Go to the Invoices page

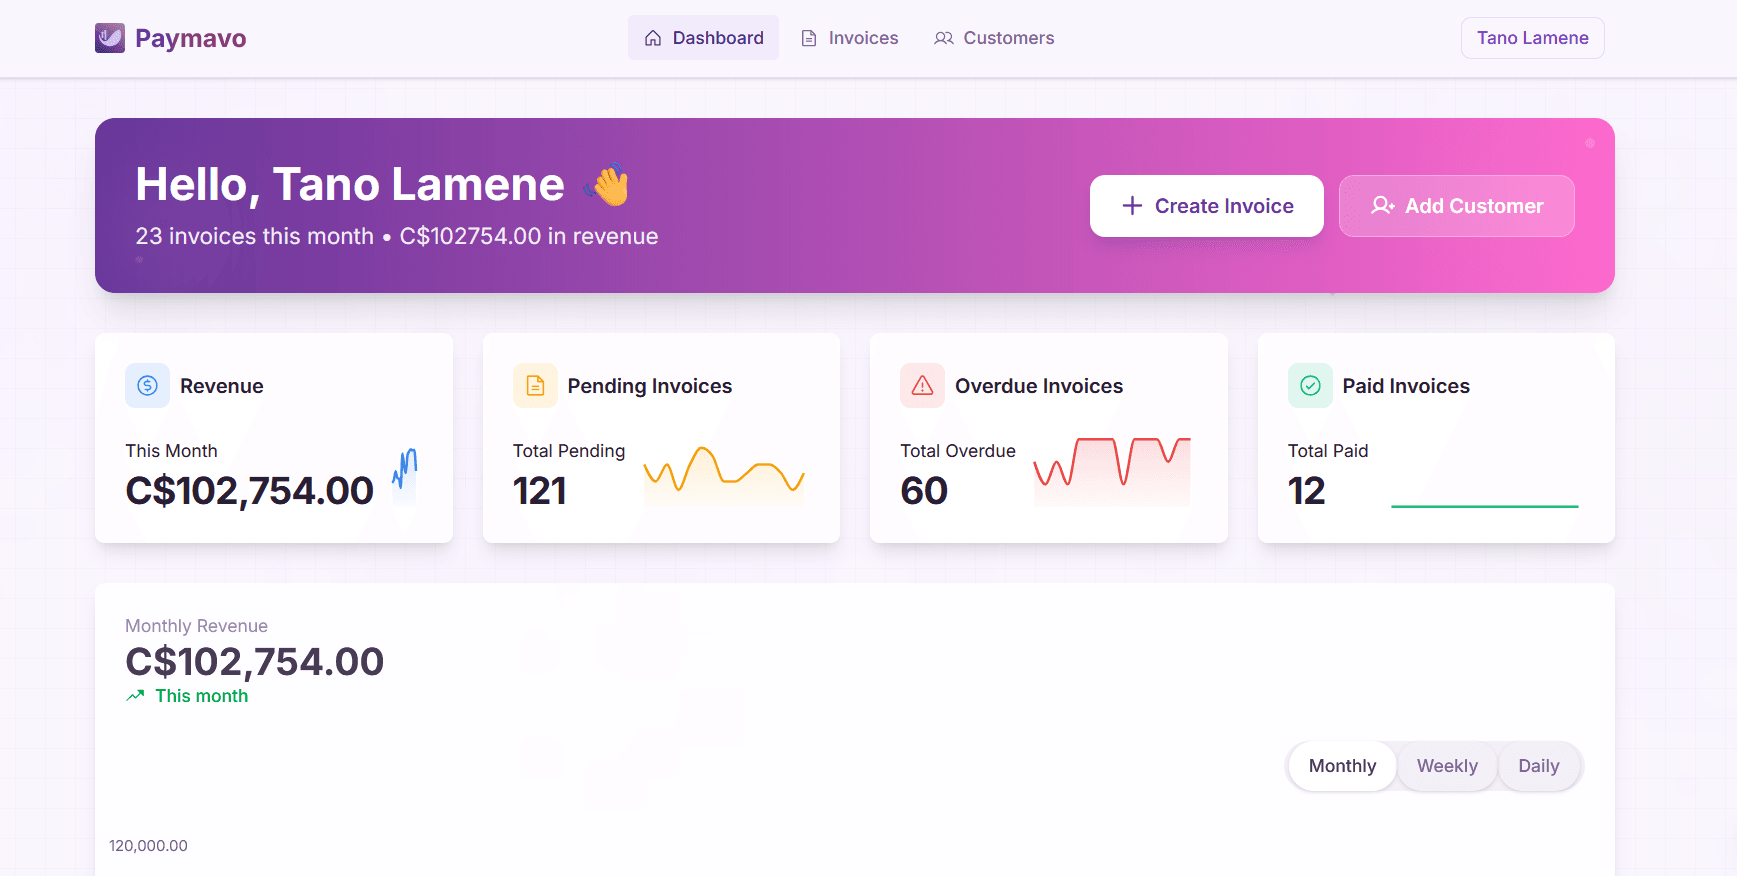tap(849, 38)
